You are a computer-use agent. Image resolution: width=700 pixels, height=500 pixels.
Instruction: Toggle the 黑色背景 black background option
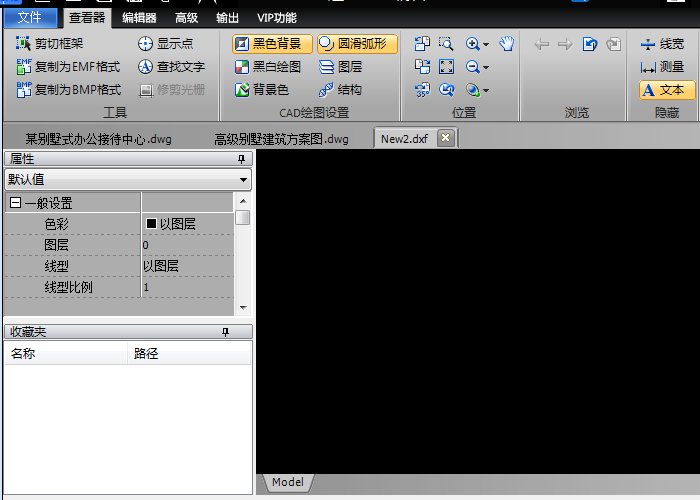pyautogui.click(x=272, y=44)
